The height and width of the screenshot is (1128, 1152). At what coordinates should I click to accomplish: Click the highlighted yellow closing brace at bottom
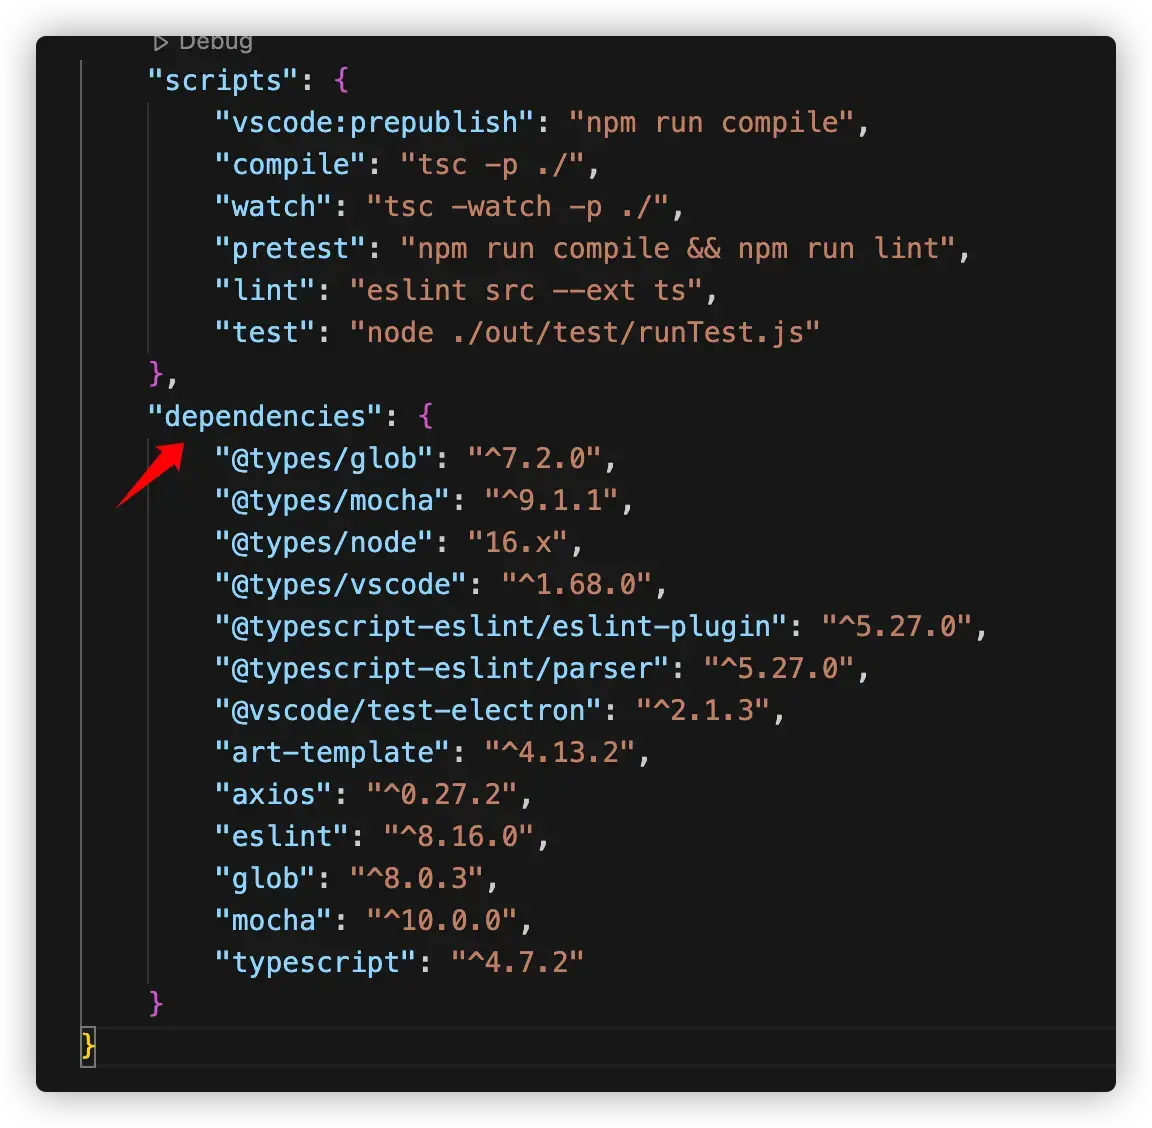point(88,1046)
